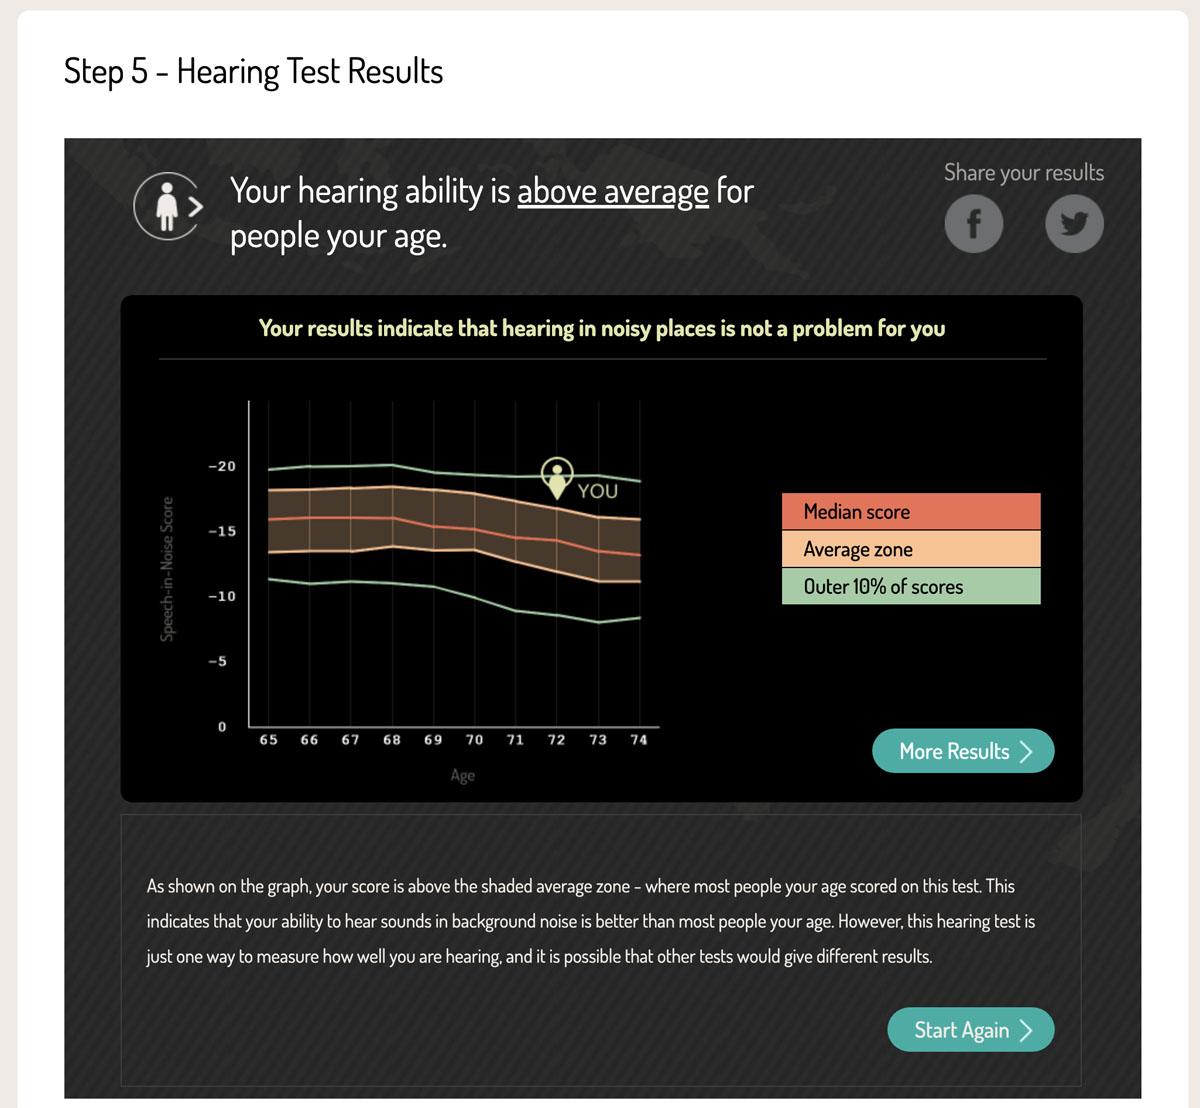This screenshot has height=1108, width=1200.
Task: Click the underlined "above average" text
Action: click(x=612, y=191)
